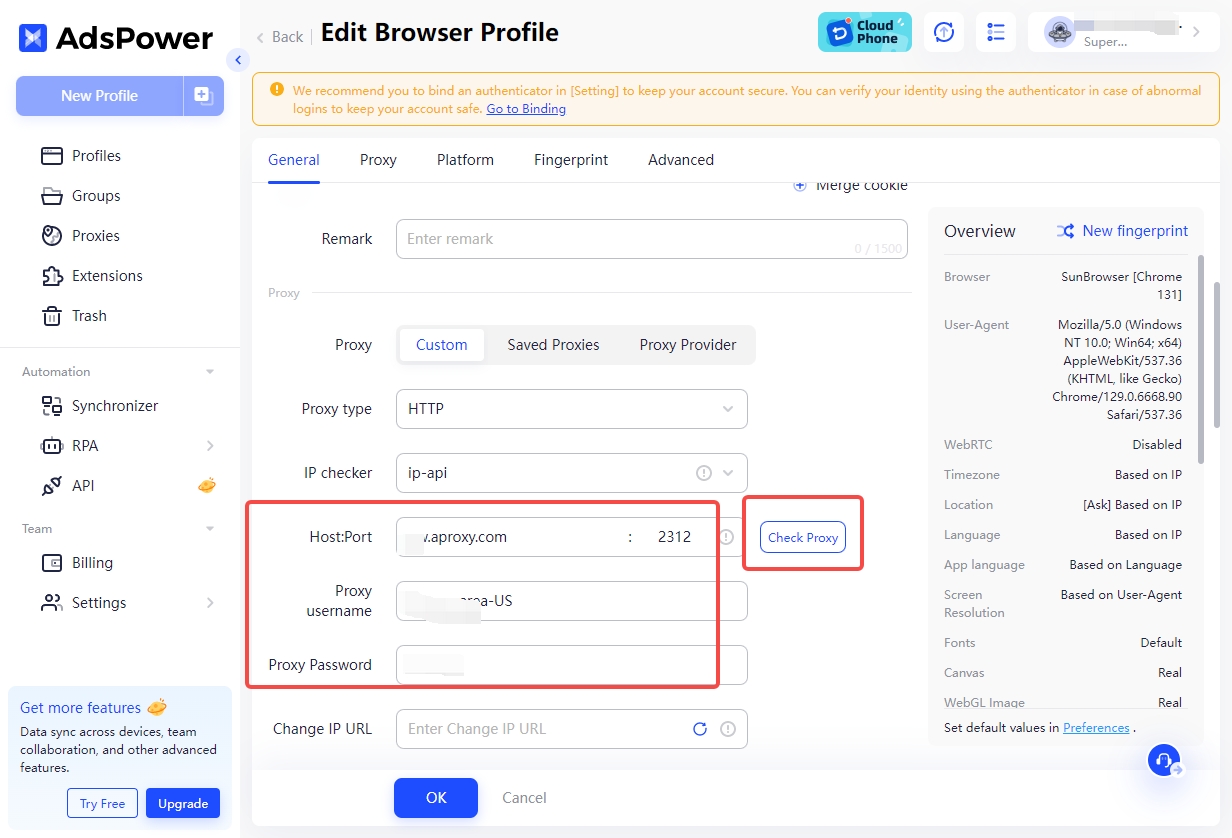The image size is (1232, 838).
Task: Click the Check Proxy button
Action: pyautogui.click(x=803, y=537)
